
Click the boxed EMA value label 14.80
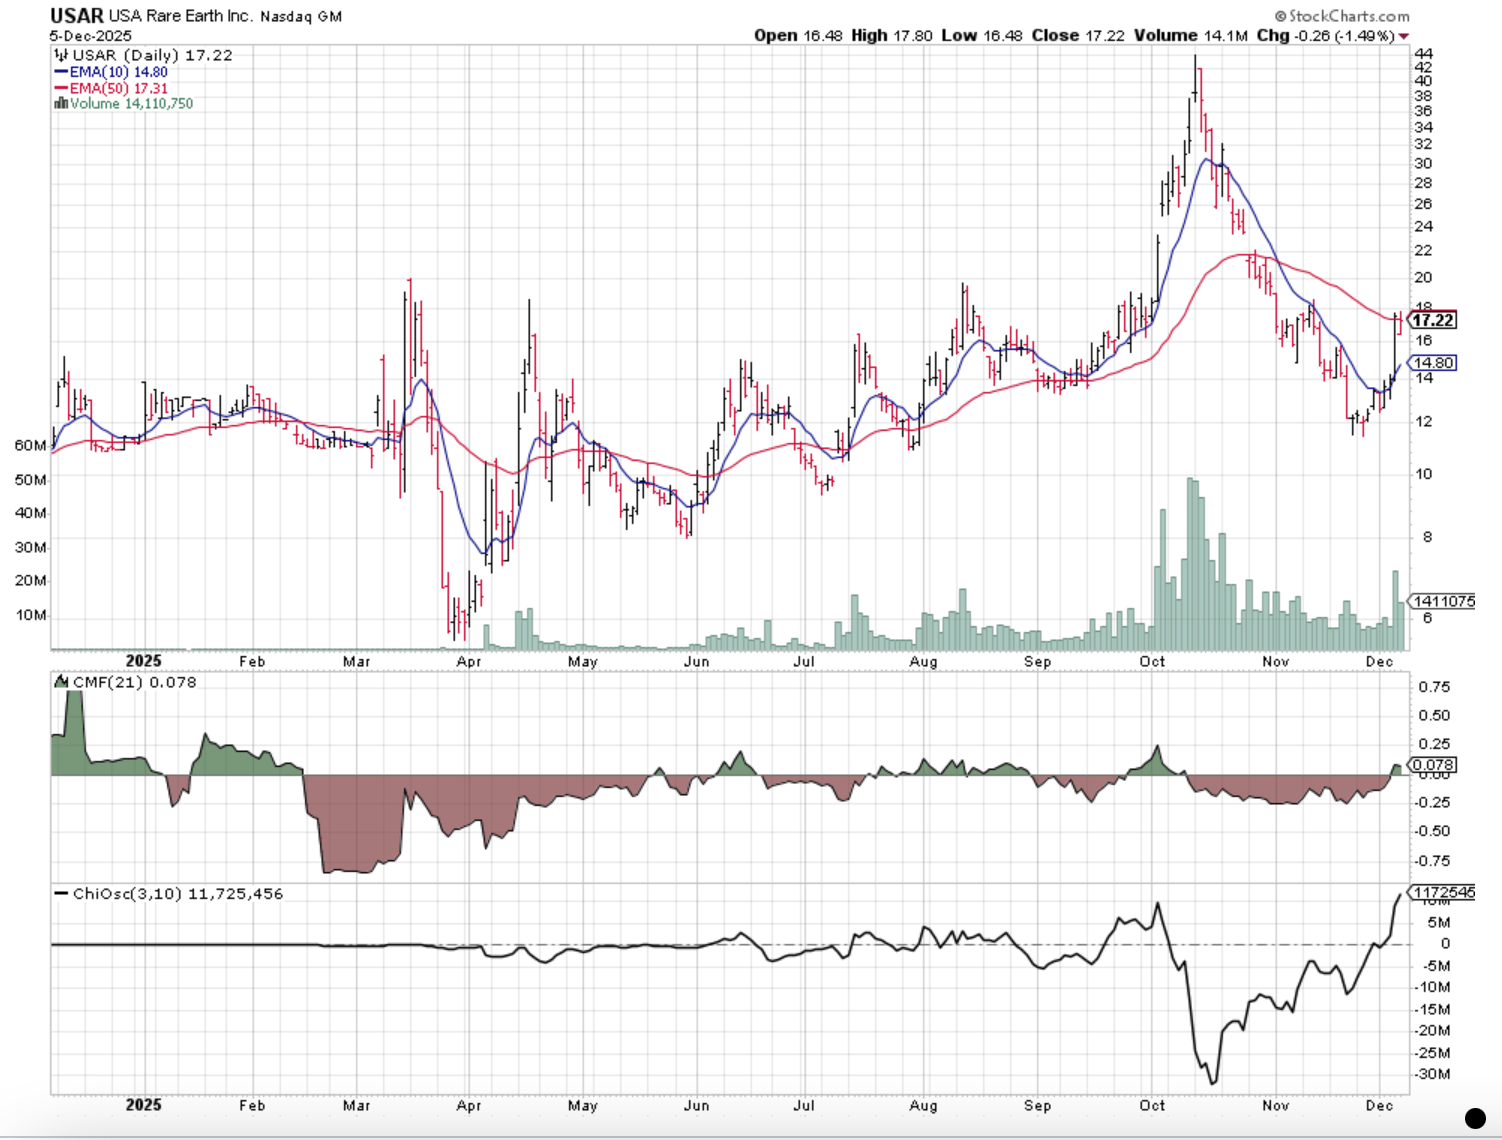pyautogui.click(x=1432, y=363)
